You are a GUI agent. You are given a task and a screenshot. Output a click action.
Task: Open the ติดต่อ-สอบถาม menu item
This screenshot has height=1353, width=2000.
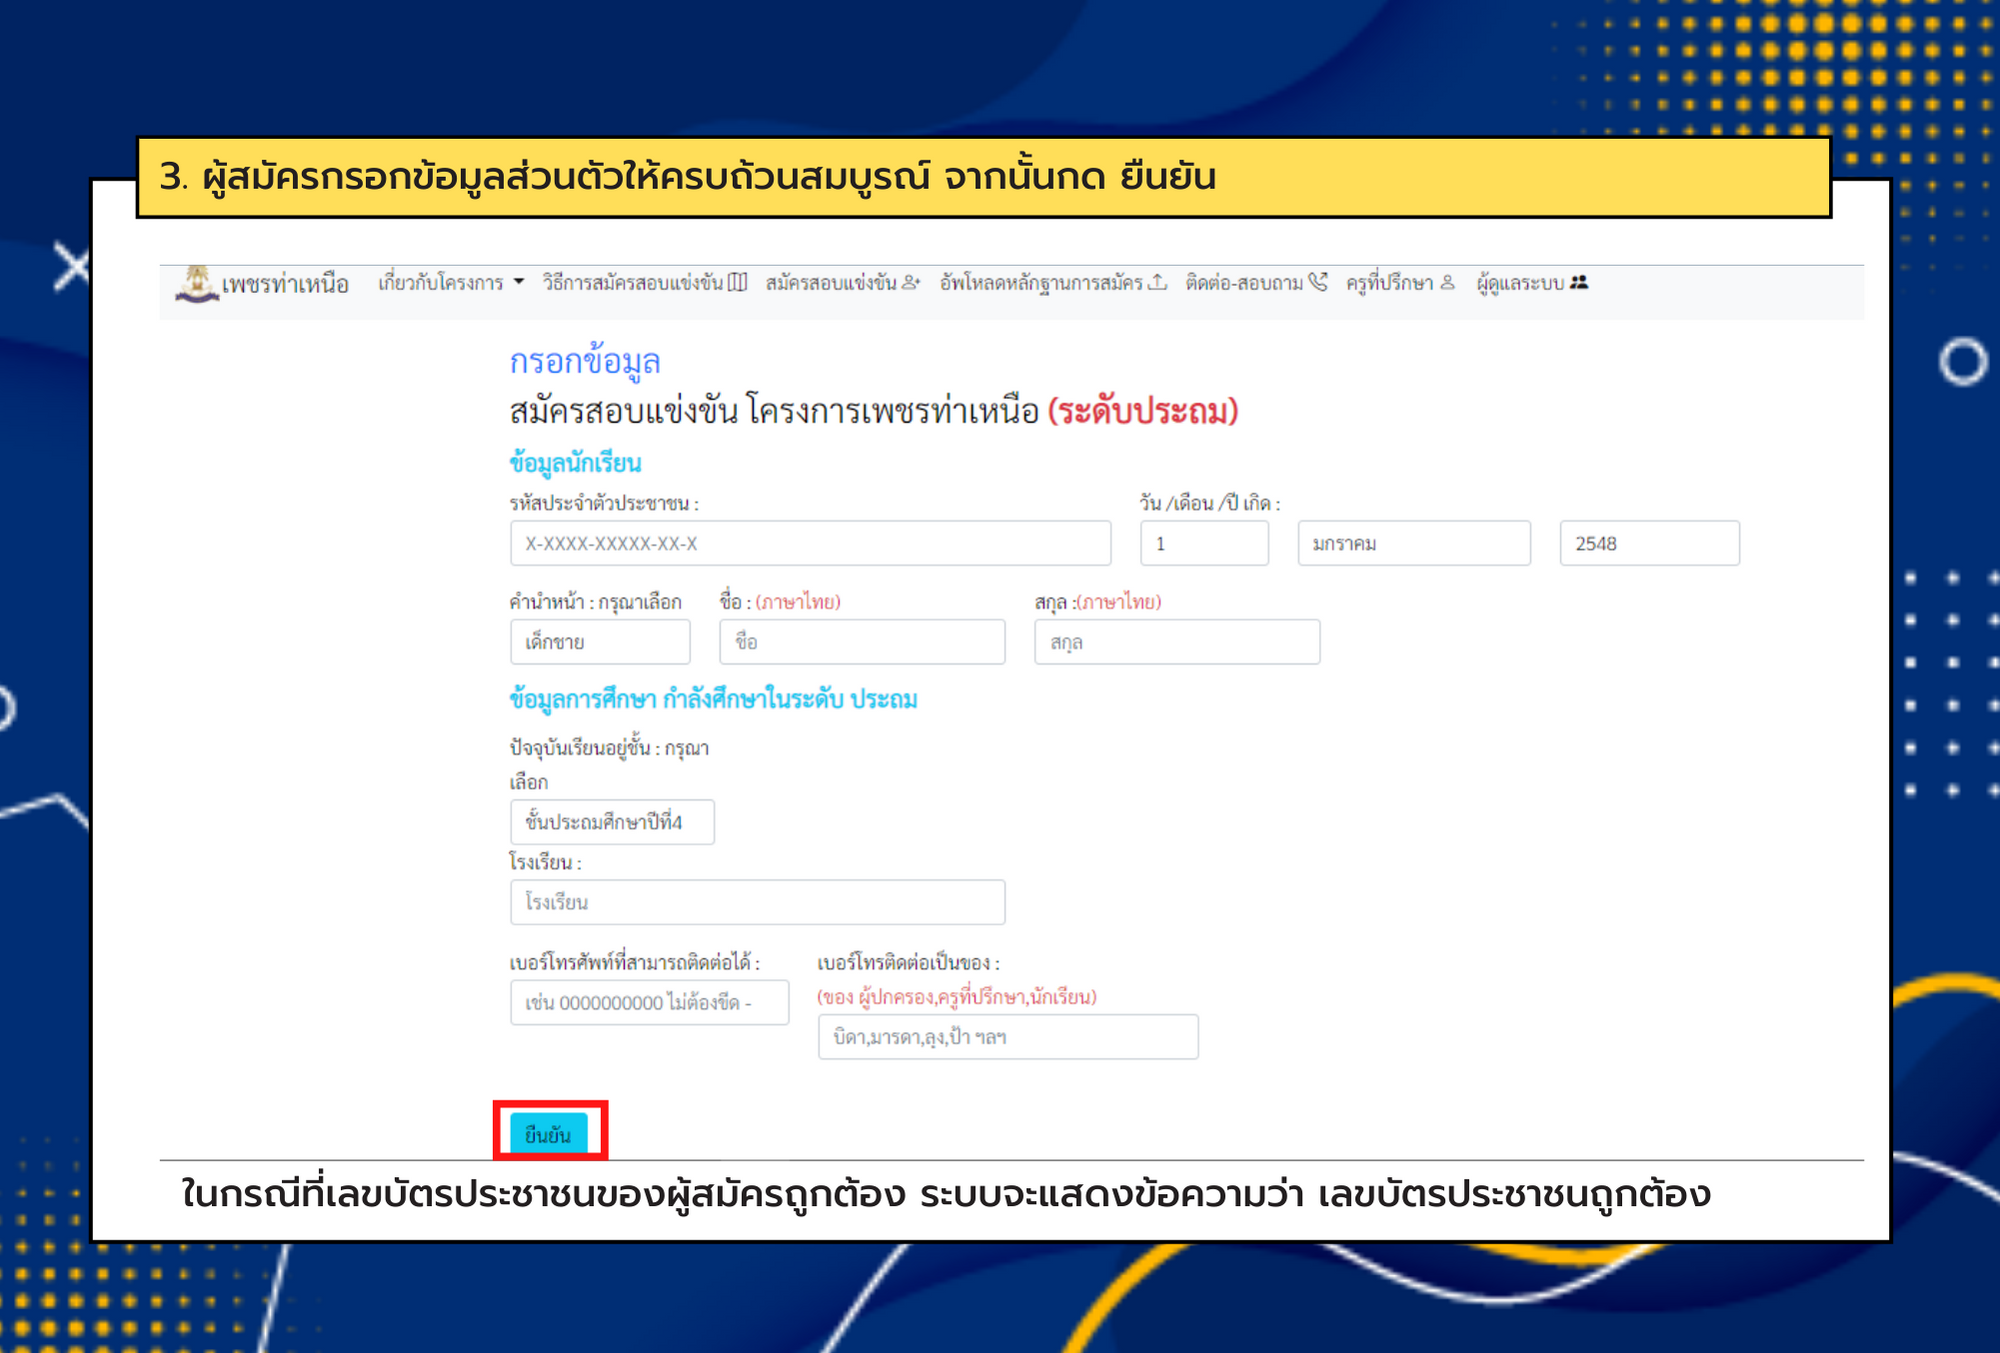[1244, 283]
